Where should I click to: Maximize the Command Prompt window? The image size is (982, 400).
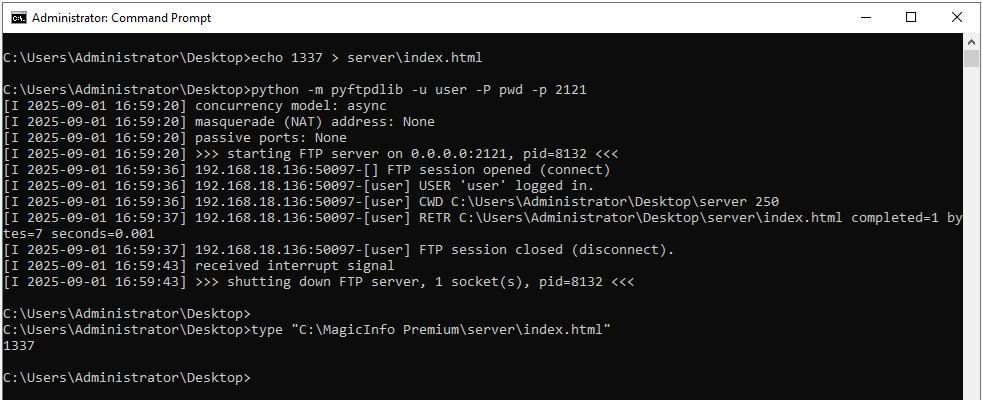911,17
